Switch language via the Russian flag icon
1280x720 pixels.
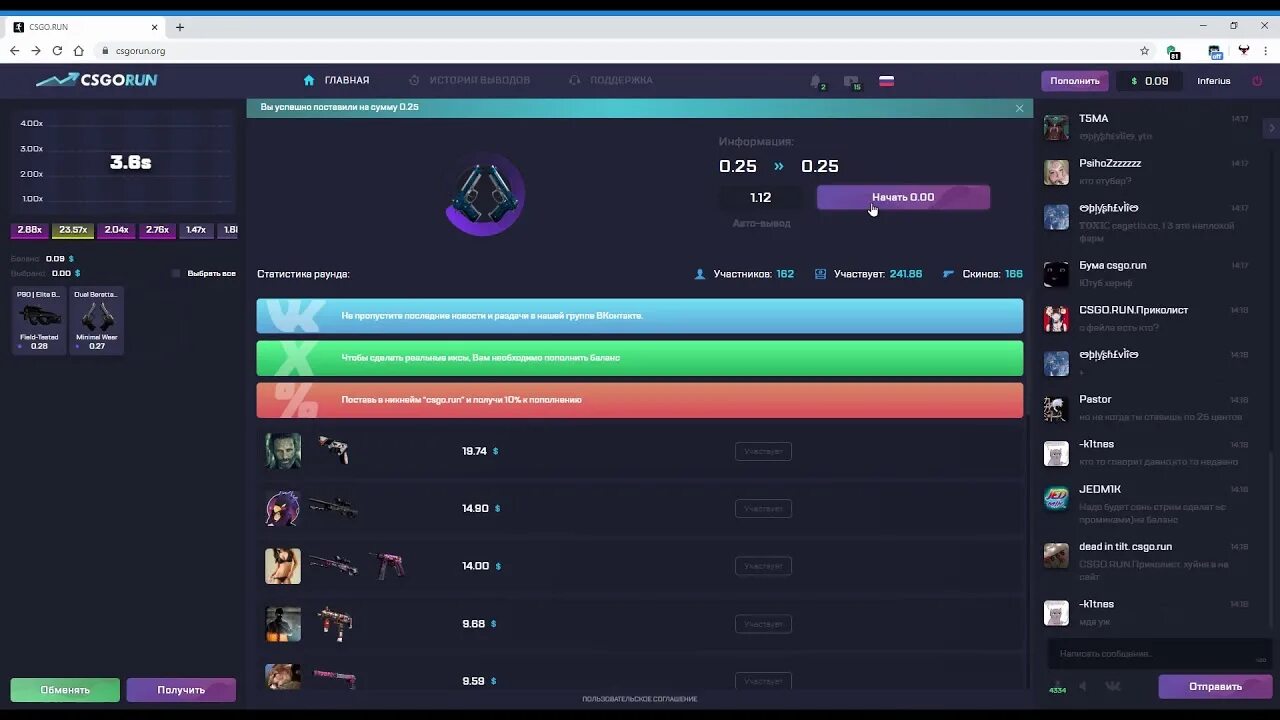coord(886,81)
